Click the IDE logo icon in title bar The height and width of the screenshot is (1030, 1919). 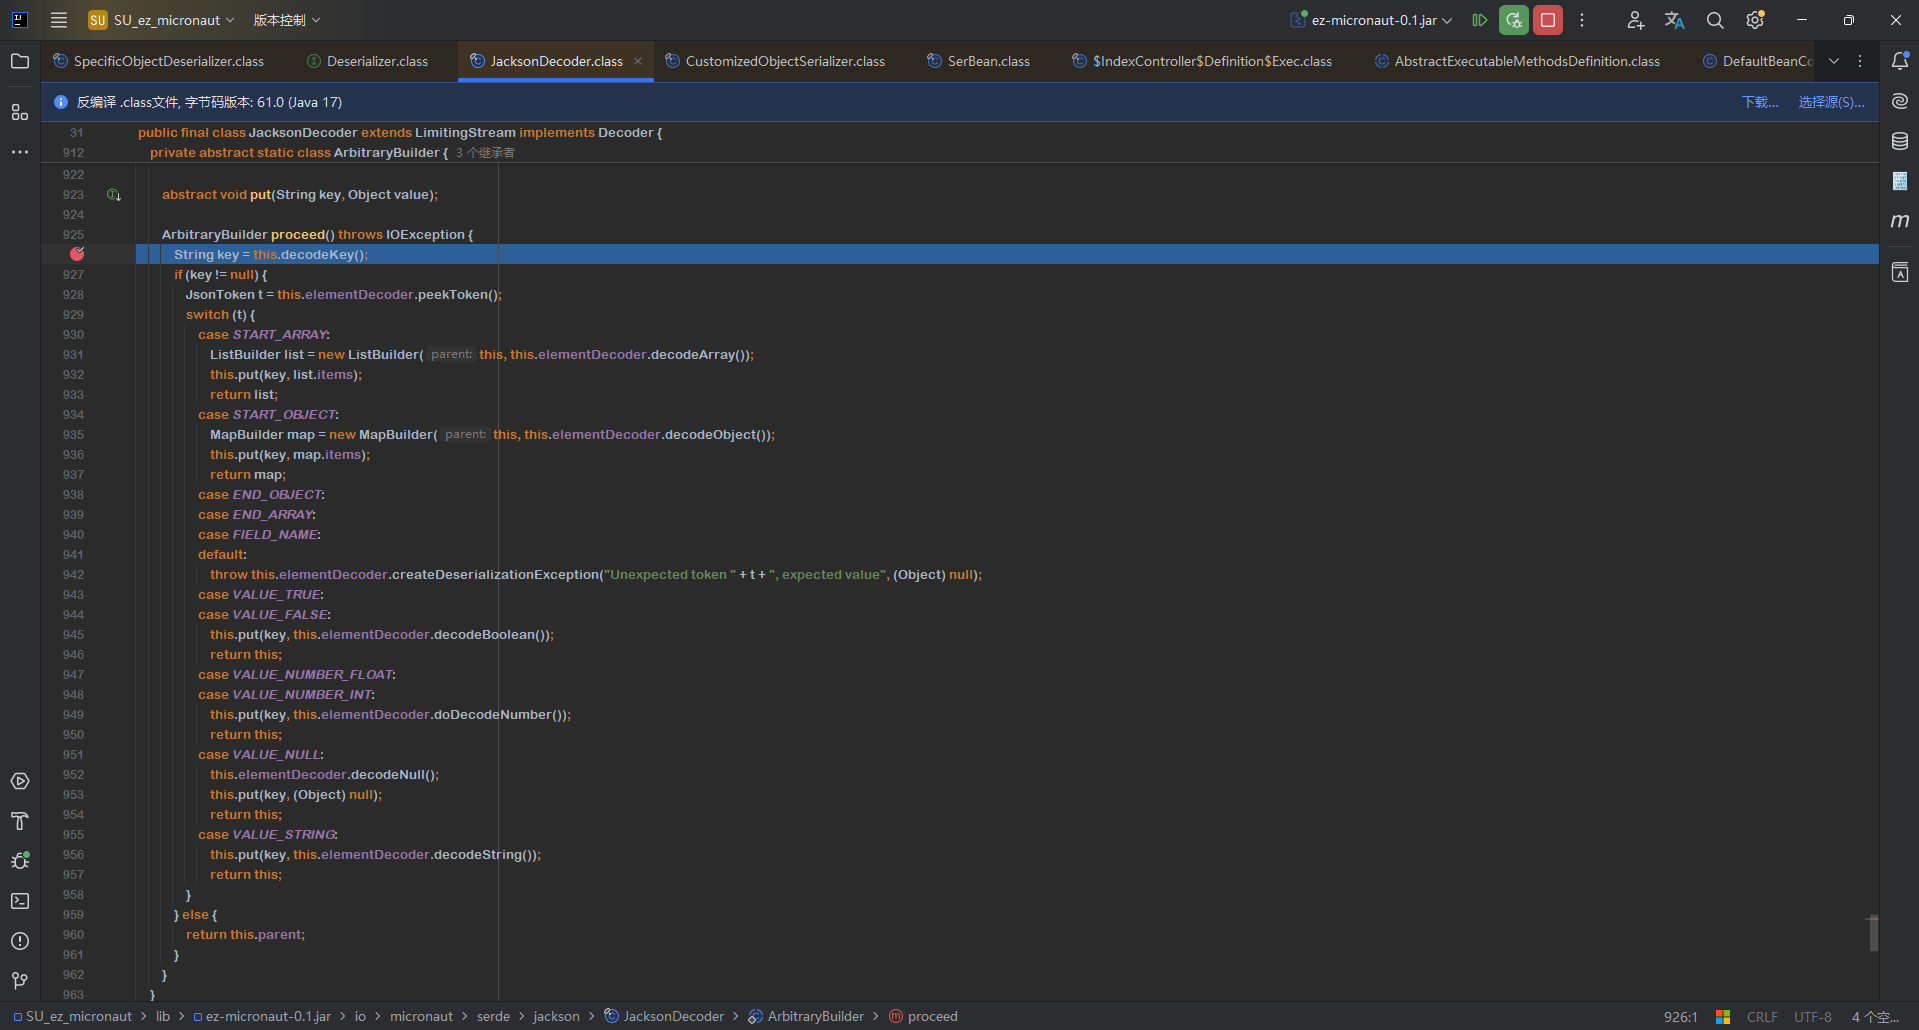click(x=19, y=20)
